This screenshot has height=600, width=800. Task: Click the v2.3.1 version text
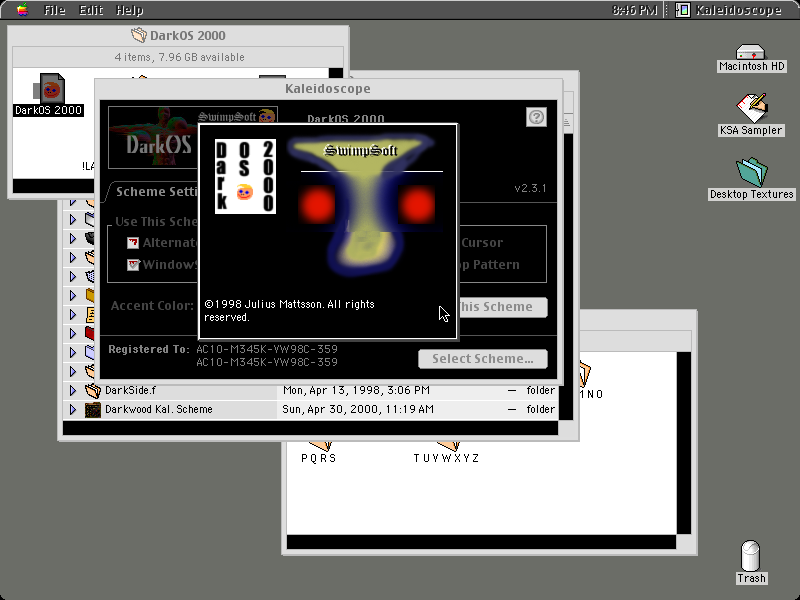530,188
